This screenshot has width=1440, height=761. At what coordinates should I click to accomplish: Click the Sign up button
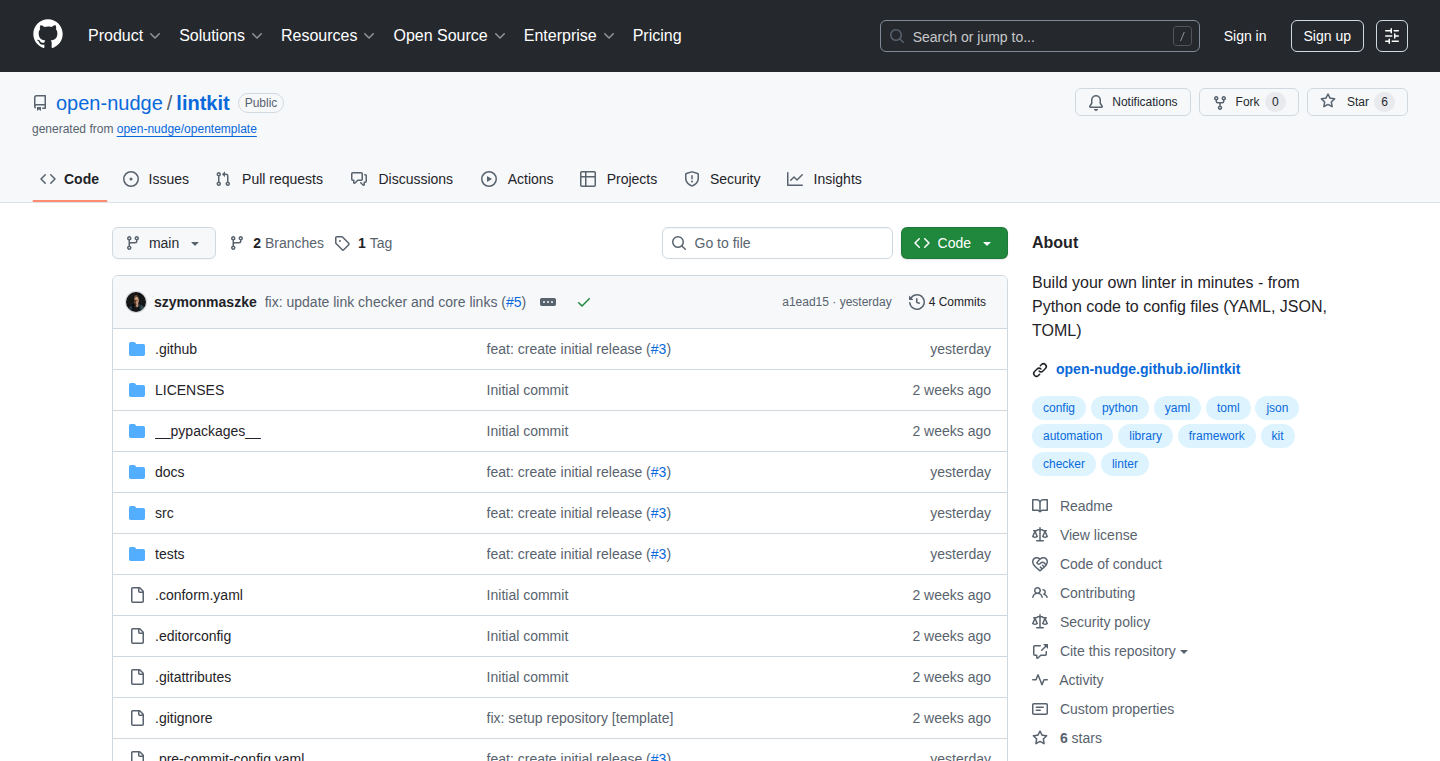[1327, 36]
